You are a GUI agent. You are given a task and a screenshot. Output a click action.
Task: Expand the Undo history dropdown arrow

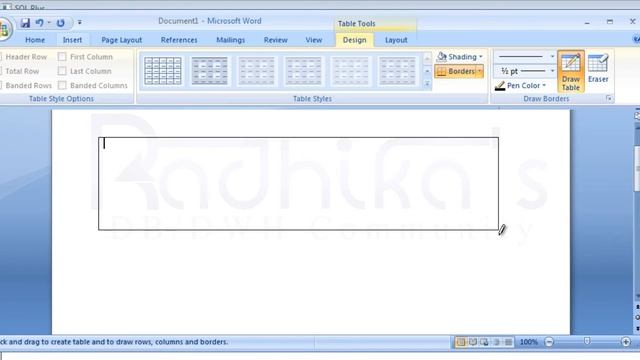(49, 23)
